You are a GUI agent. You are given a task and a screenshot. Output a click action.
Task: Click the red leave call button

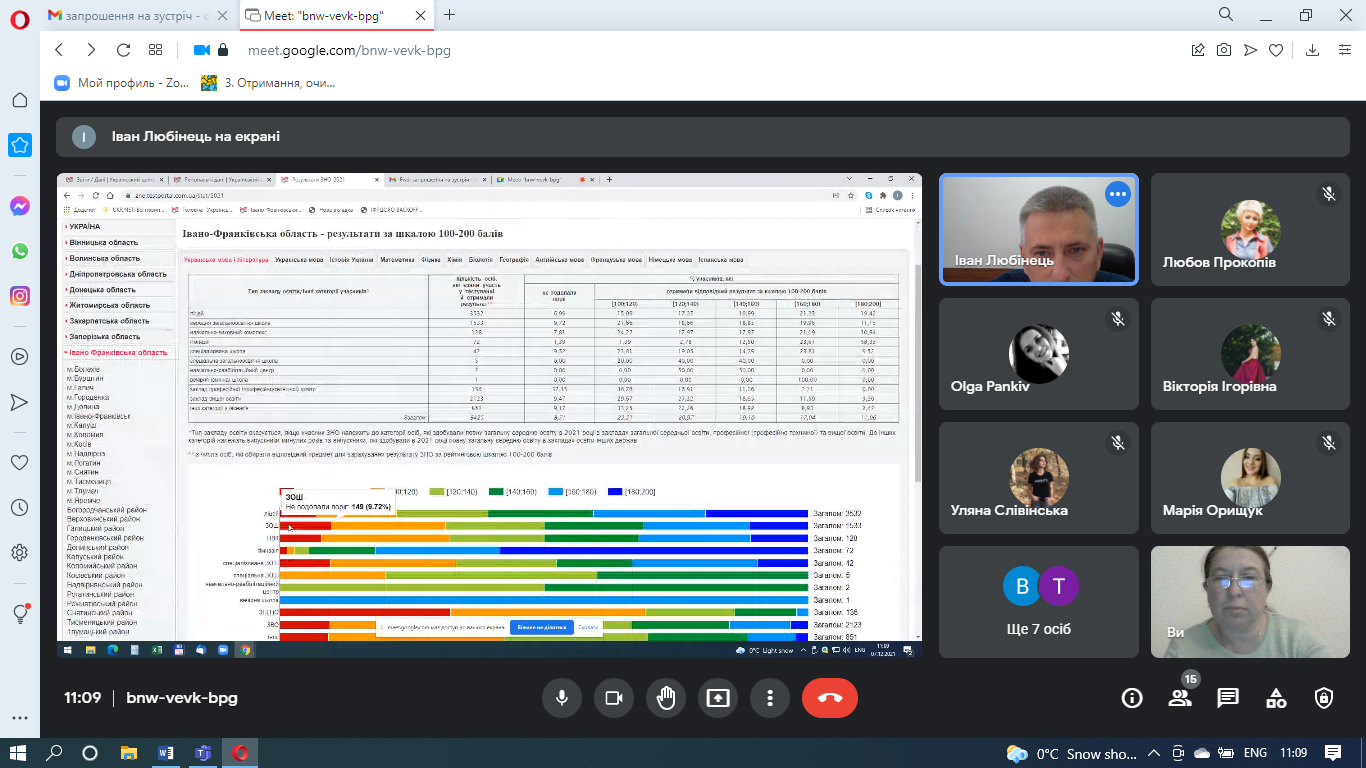point(829,698)
